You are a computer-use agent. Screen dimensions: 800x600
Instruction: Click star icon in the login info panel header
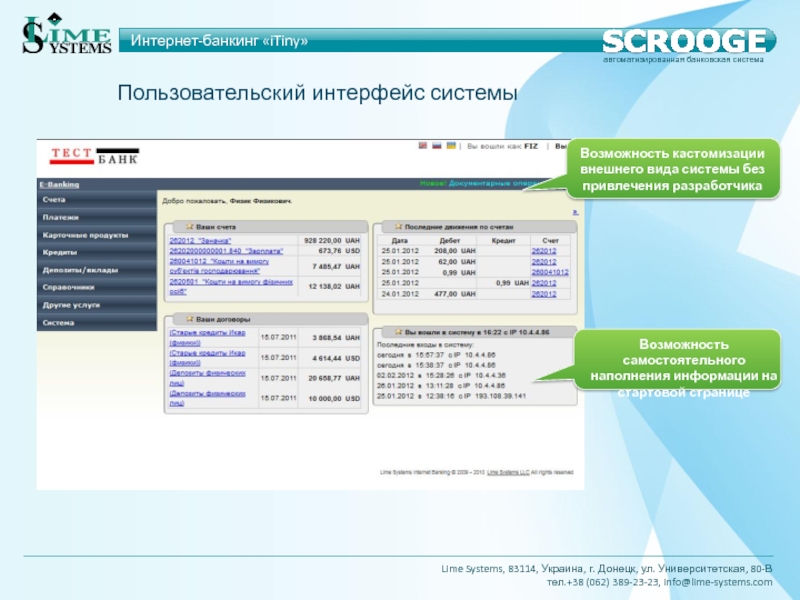tap(398, 332)
